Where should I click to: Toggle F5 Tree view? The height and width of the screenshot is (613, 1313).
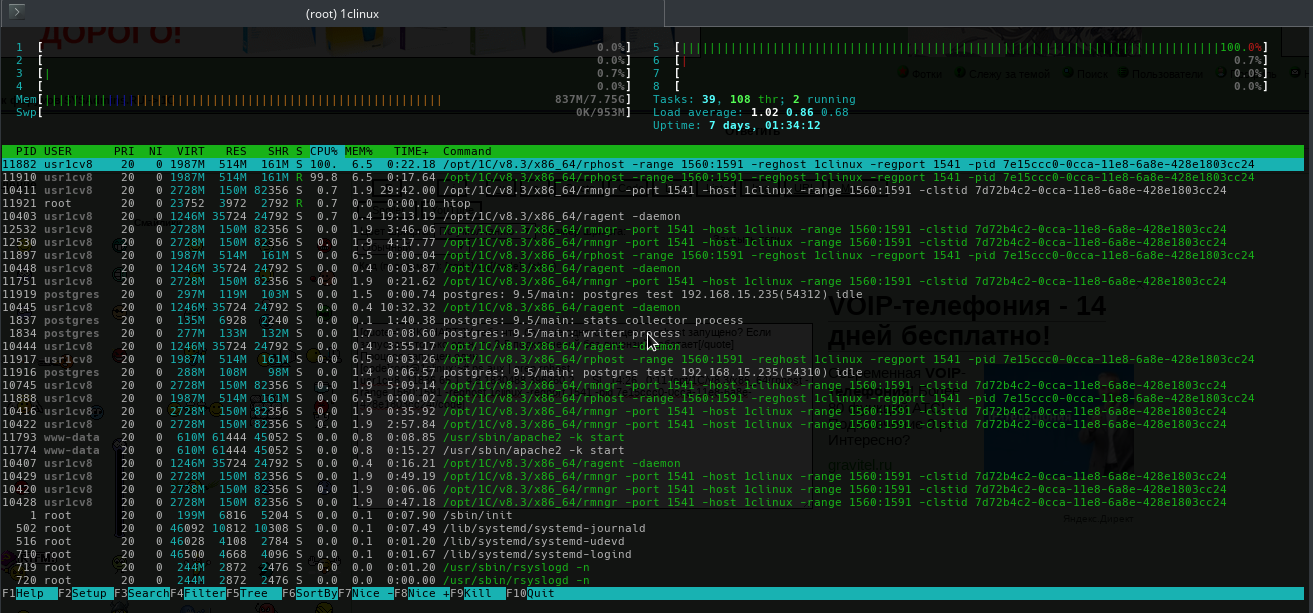coord(252,593)
